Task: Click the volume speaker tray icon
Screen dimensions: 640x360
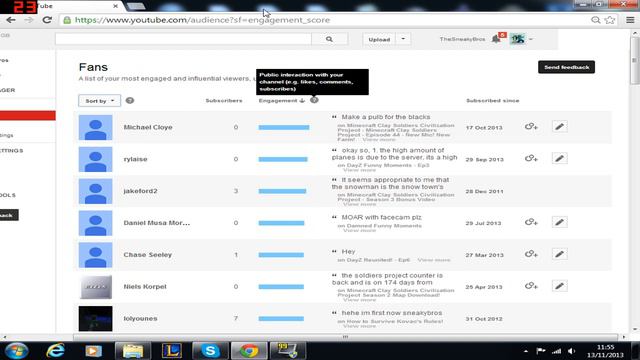Action: click(x=571, y=351)
